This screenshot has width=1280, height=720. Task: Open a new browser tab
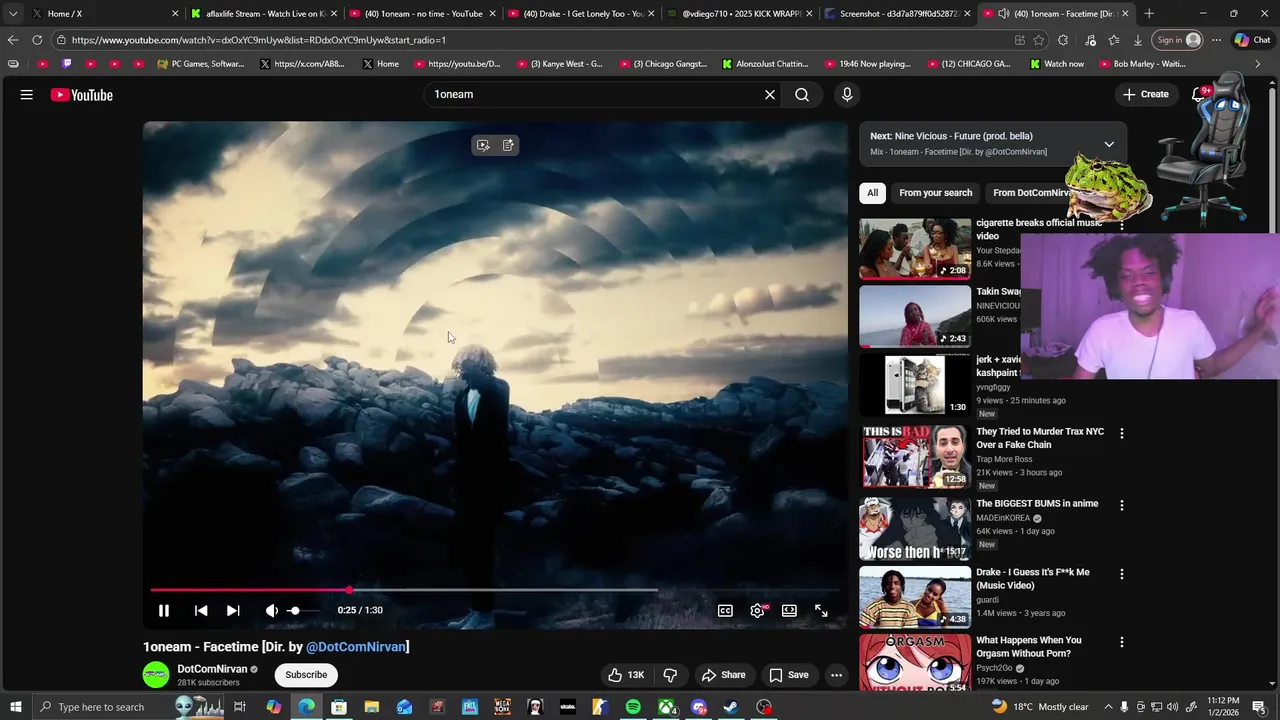click(1149, 14)
